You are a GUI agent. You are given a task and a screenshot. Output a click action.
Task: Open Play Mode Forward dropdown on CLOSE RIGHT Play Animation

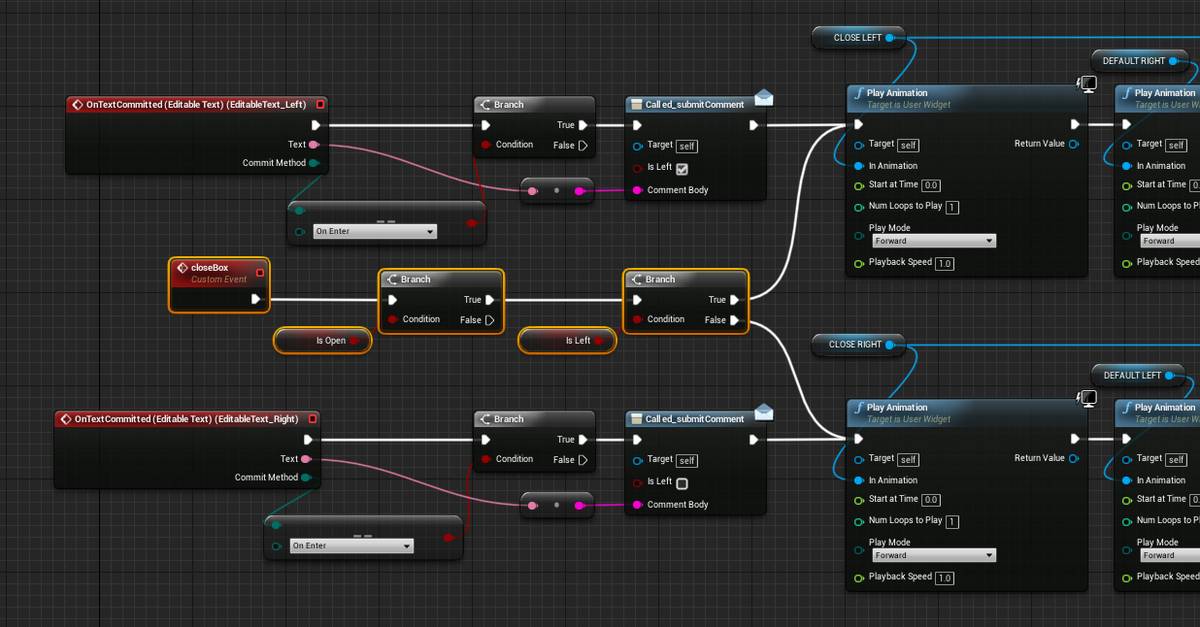[933, 555]
